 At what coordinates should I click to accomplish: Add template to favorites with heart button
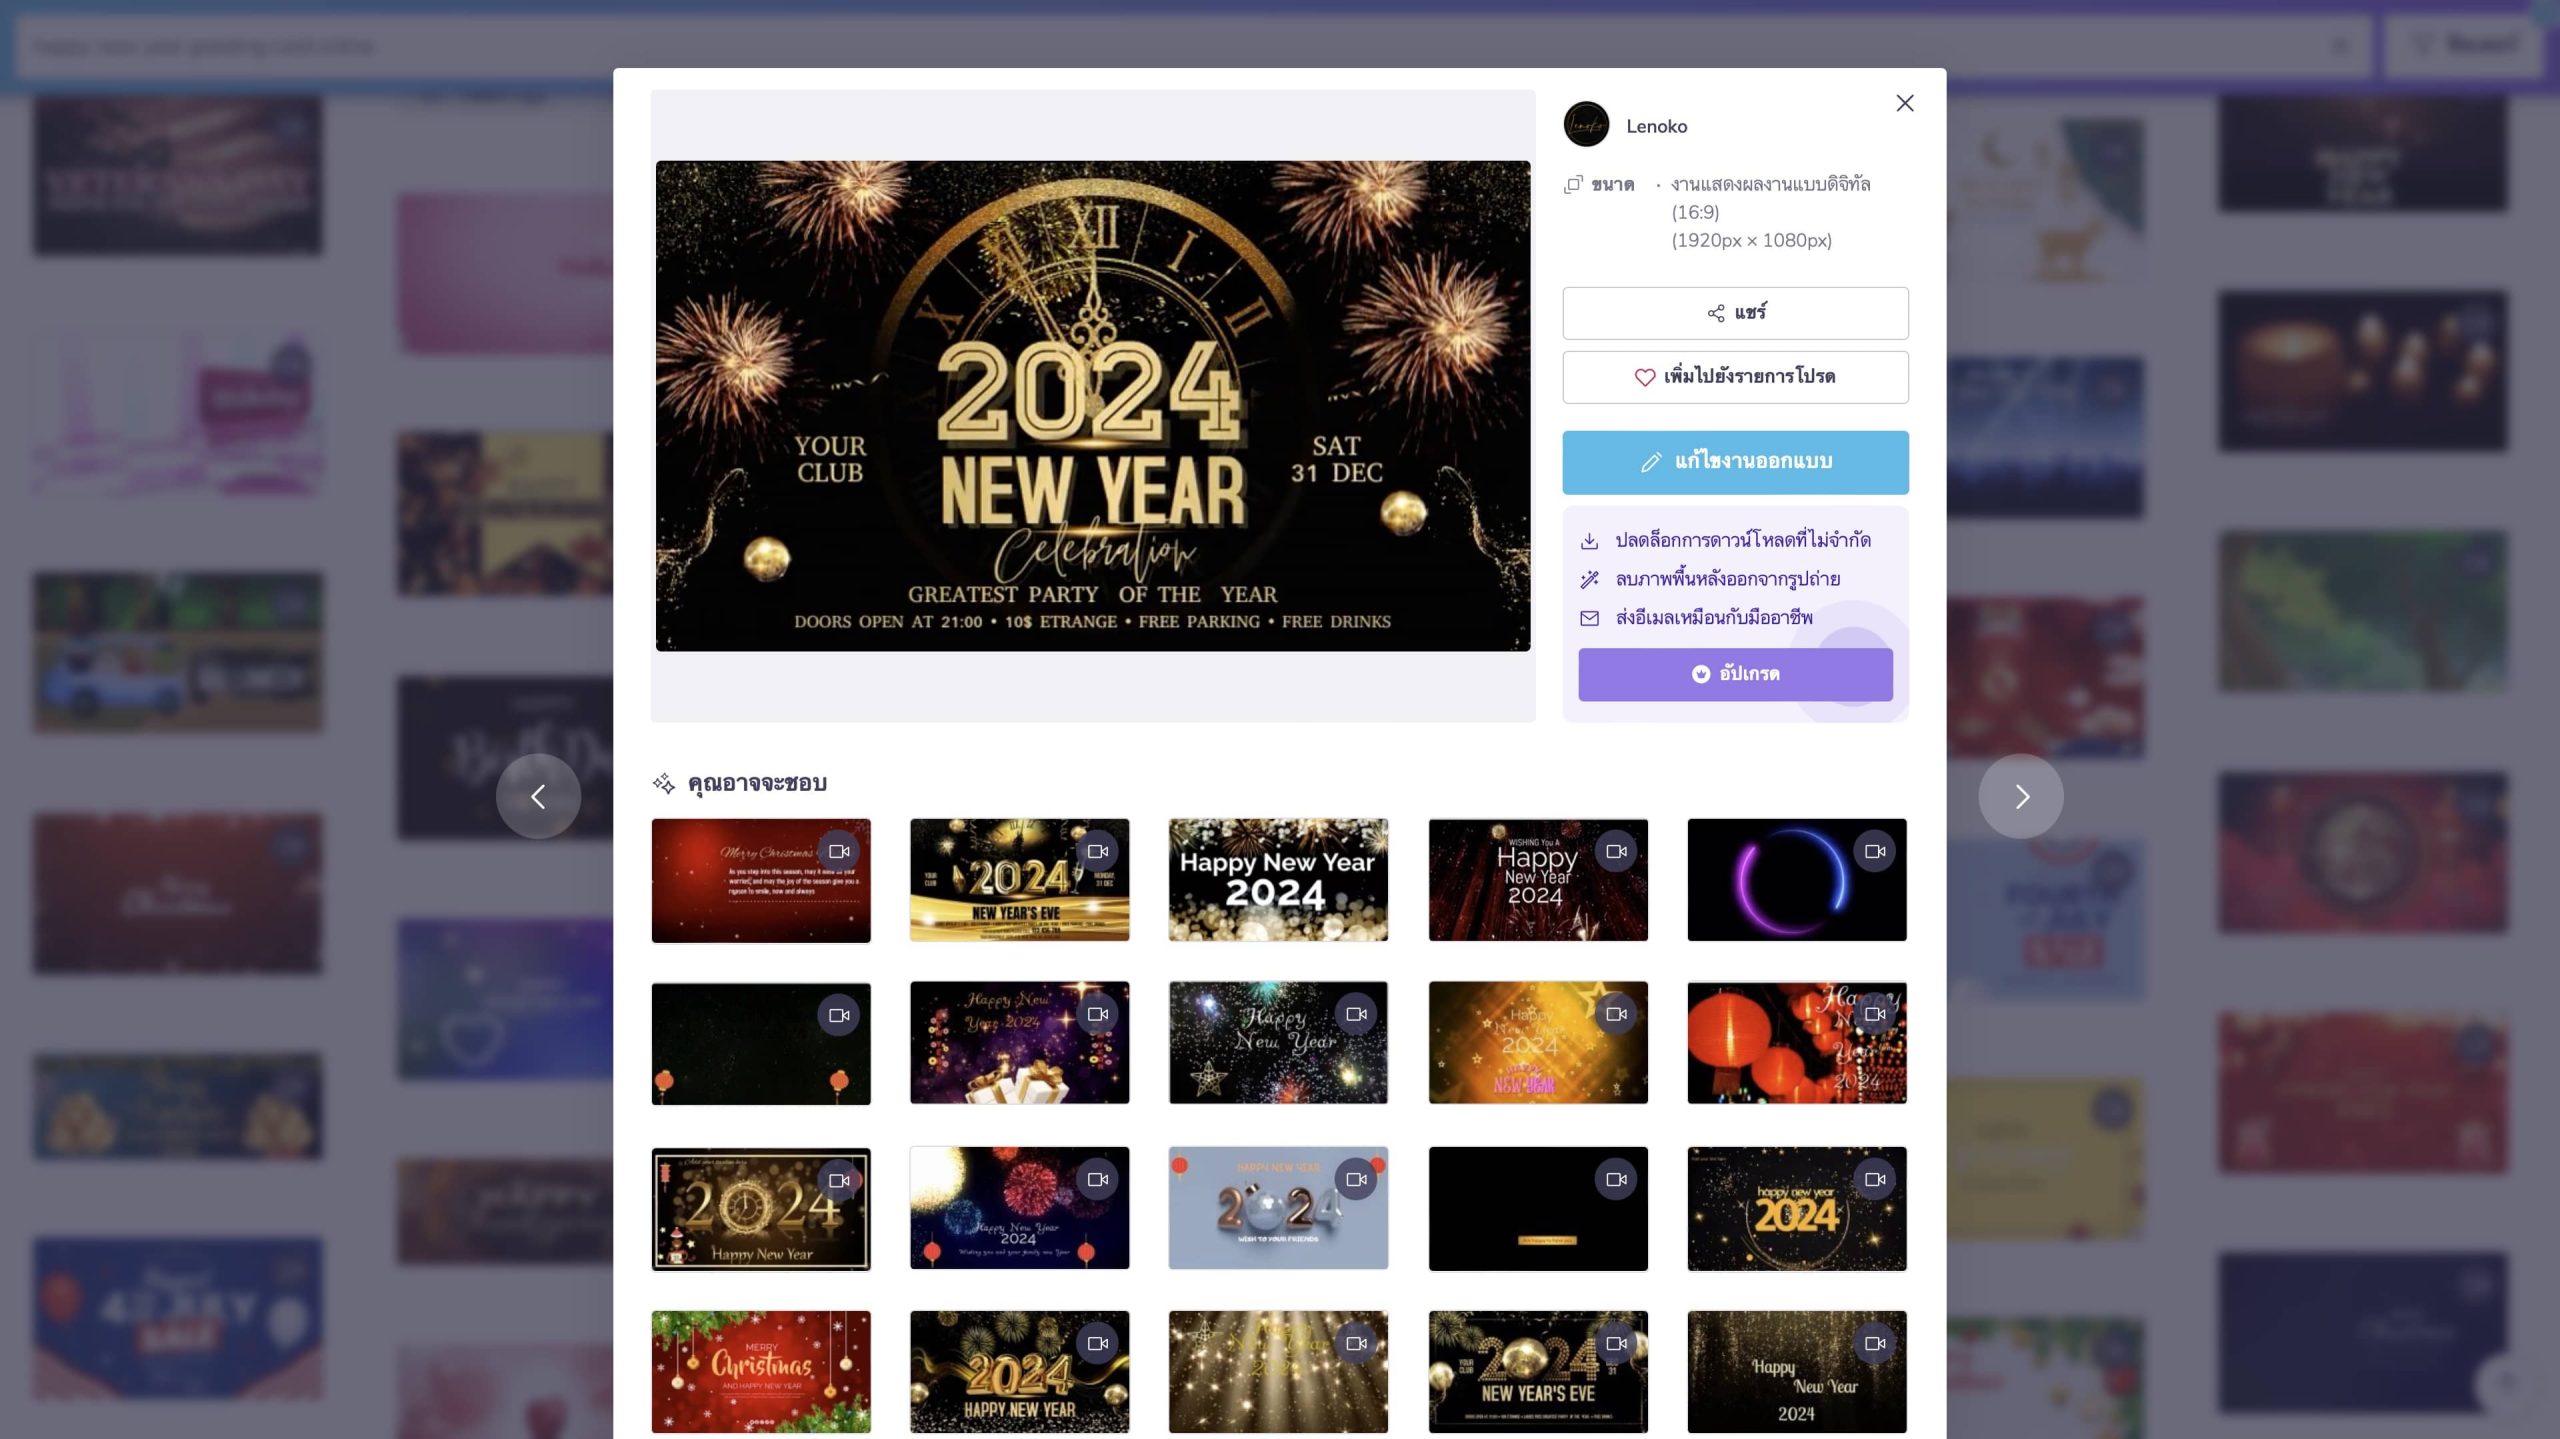[1735, 377]
